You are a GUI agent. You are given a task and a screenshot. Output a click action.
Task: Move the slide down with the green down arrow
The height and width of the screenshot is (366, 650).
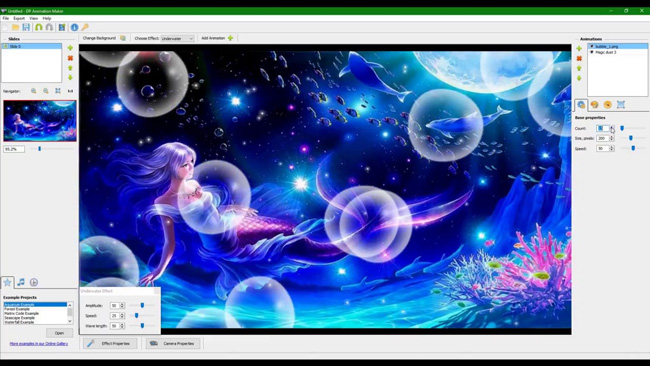[70, 78]
